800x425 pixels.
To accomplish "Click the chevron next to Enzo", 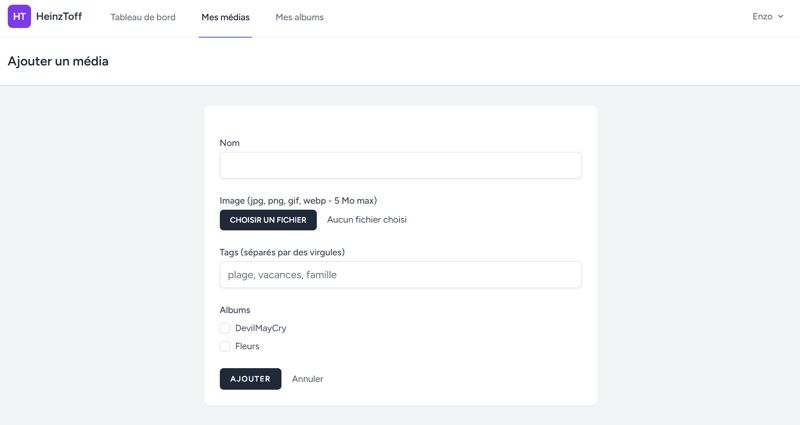I will coord(780,17).
